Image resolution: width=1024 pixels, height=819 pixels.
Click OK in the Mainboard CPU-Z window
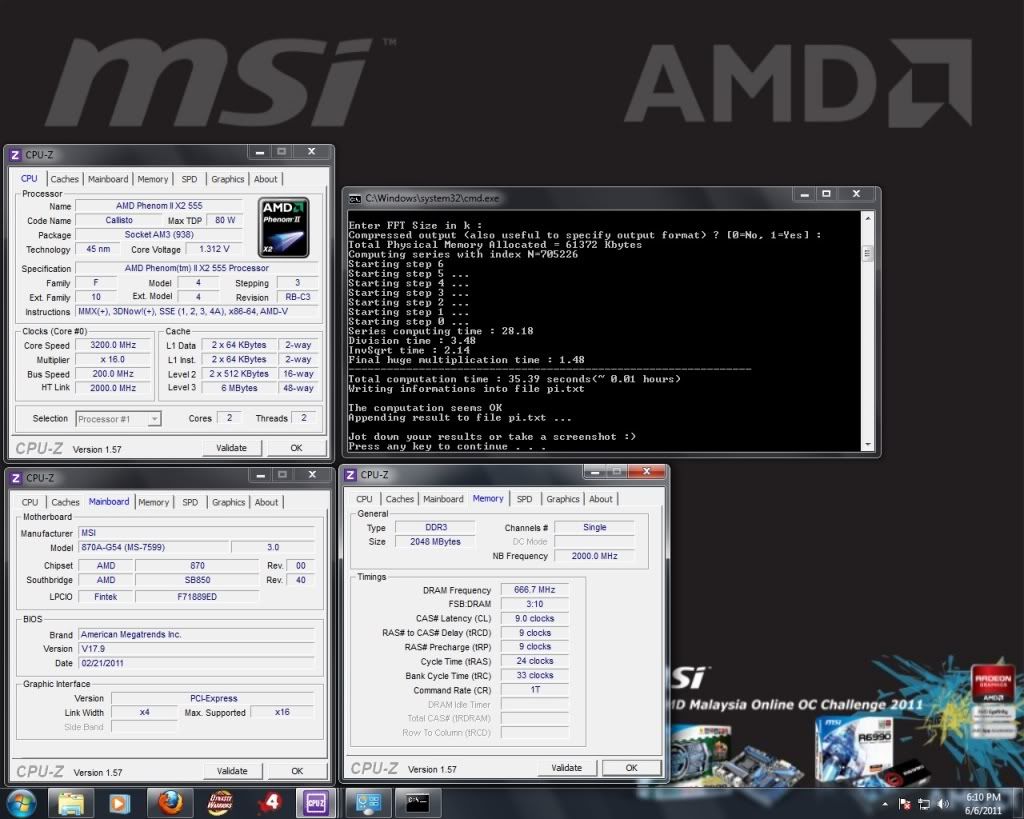click(297, 771)
